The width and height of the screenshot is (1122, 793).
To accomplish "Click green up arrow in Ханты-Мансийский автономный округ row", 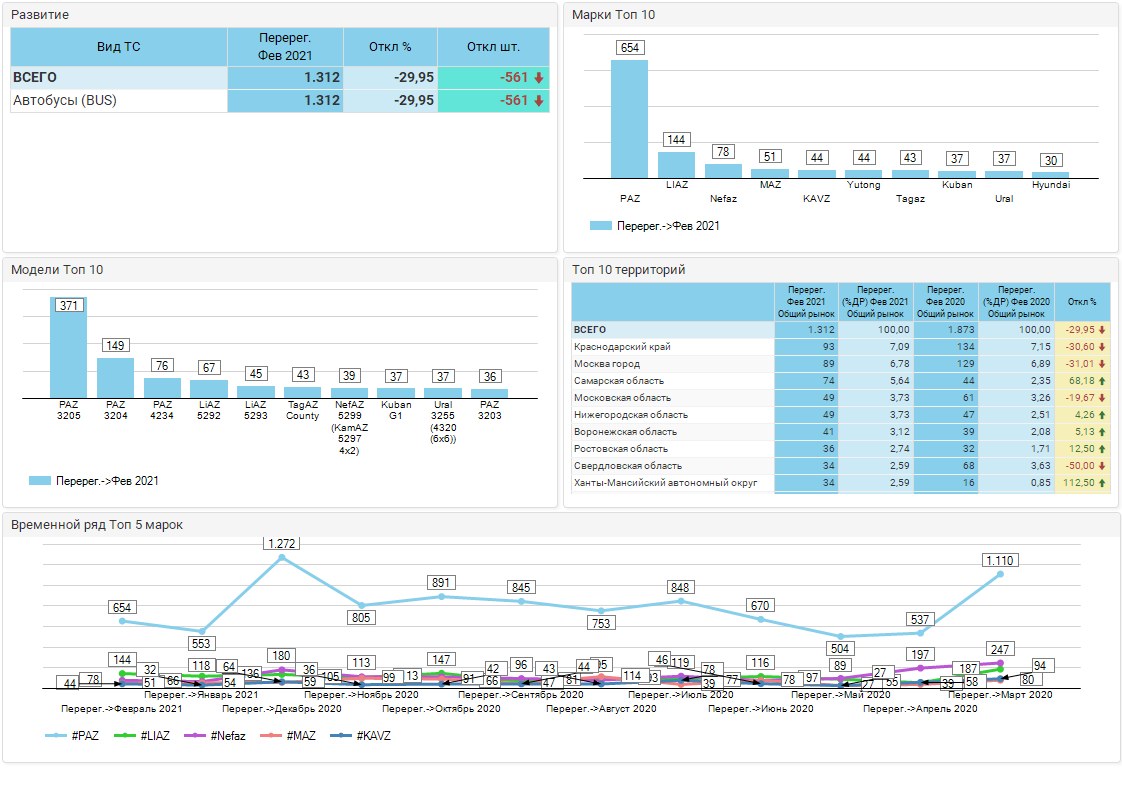I will coord(1101,483).
